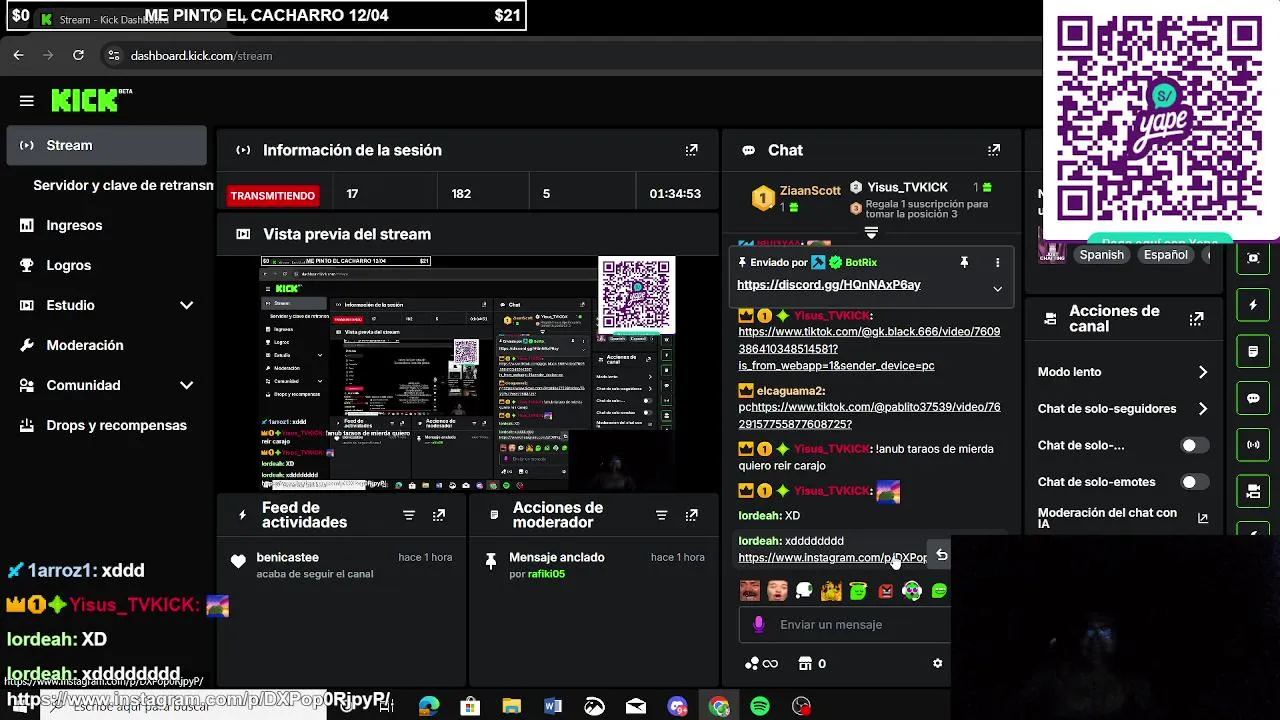The width and height of the screenshot is (1280, 720).
Task: Click benicastee in the activity feed
Action: (x=287, y=557)
